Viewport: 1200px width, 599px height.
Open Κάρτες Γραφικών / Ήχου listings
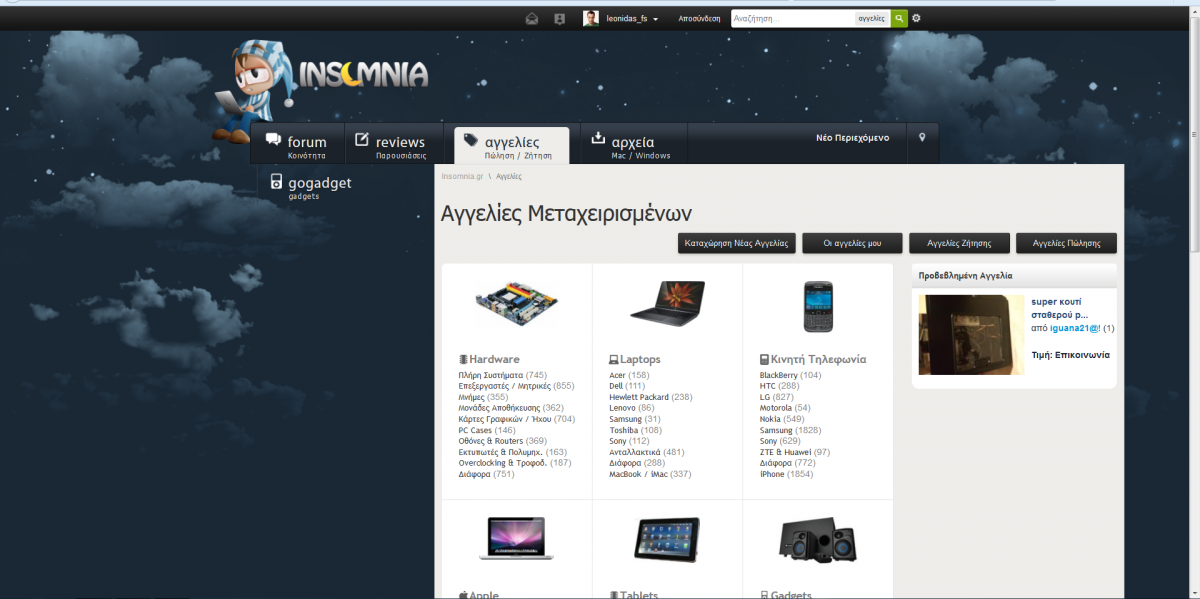pos(504,419)
